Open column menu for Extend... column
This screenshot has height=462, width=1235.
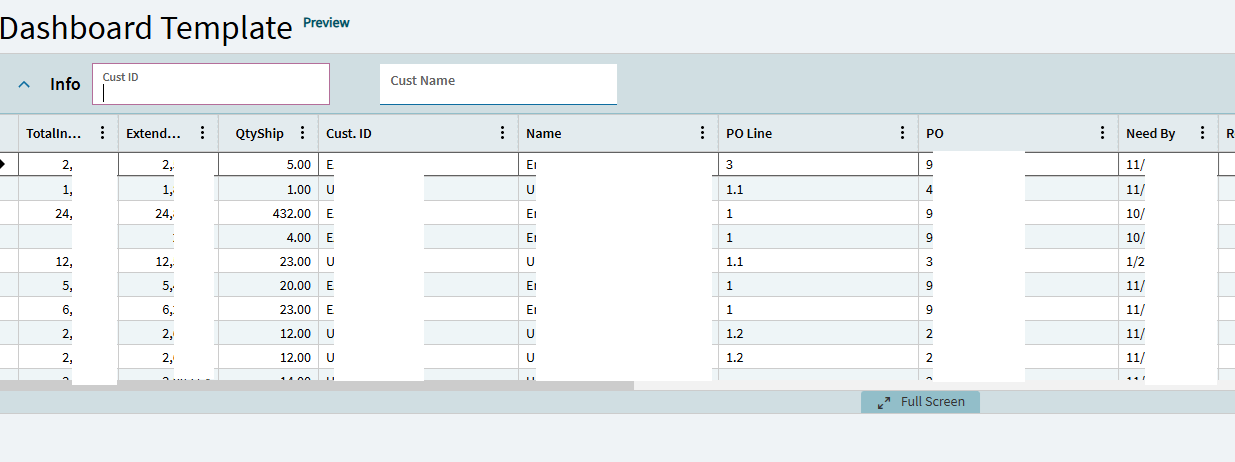click(x=202, y=133)
